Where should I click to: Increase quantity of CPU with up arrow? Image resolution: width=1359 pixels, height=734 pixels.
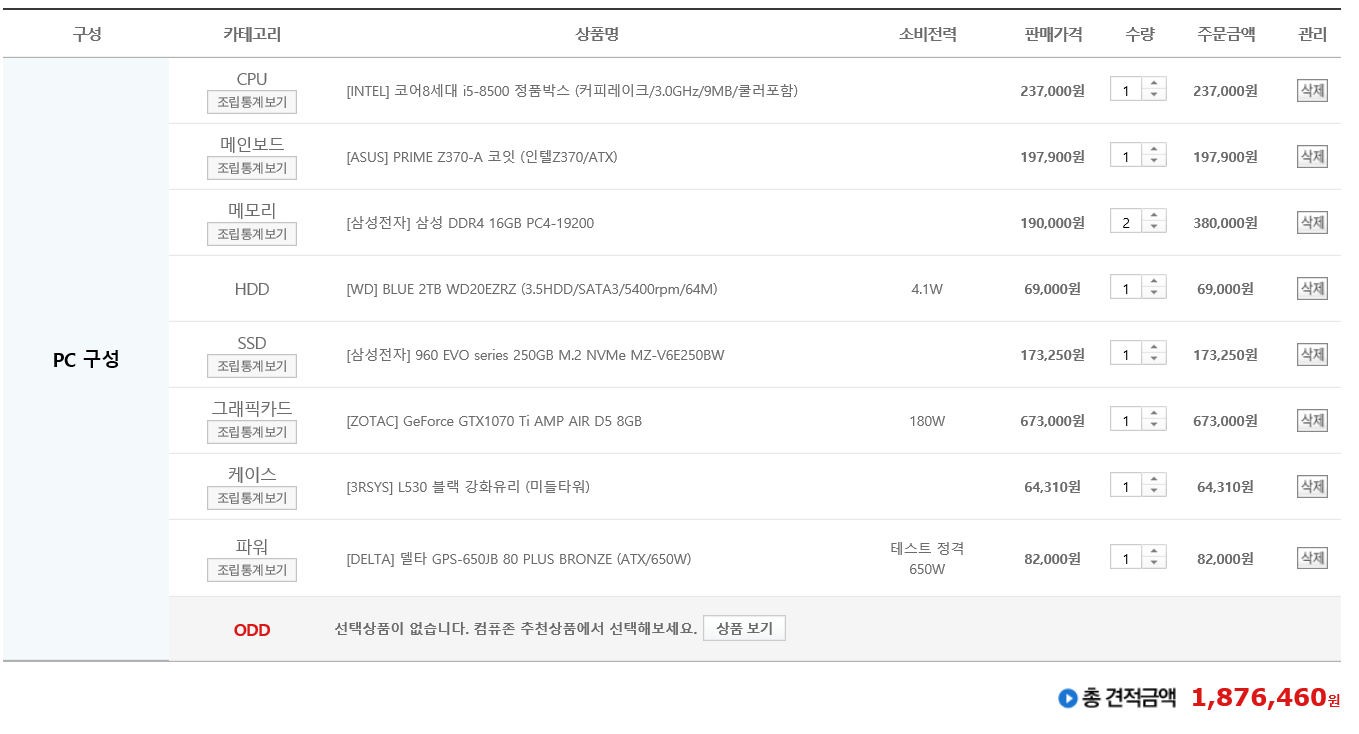point(1154,84)
